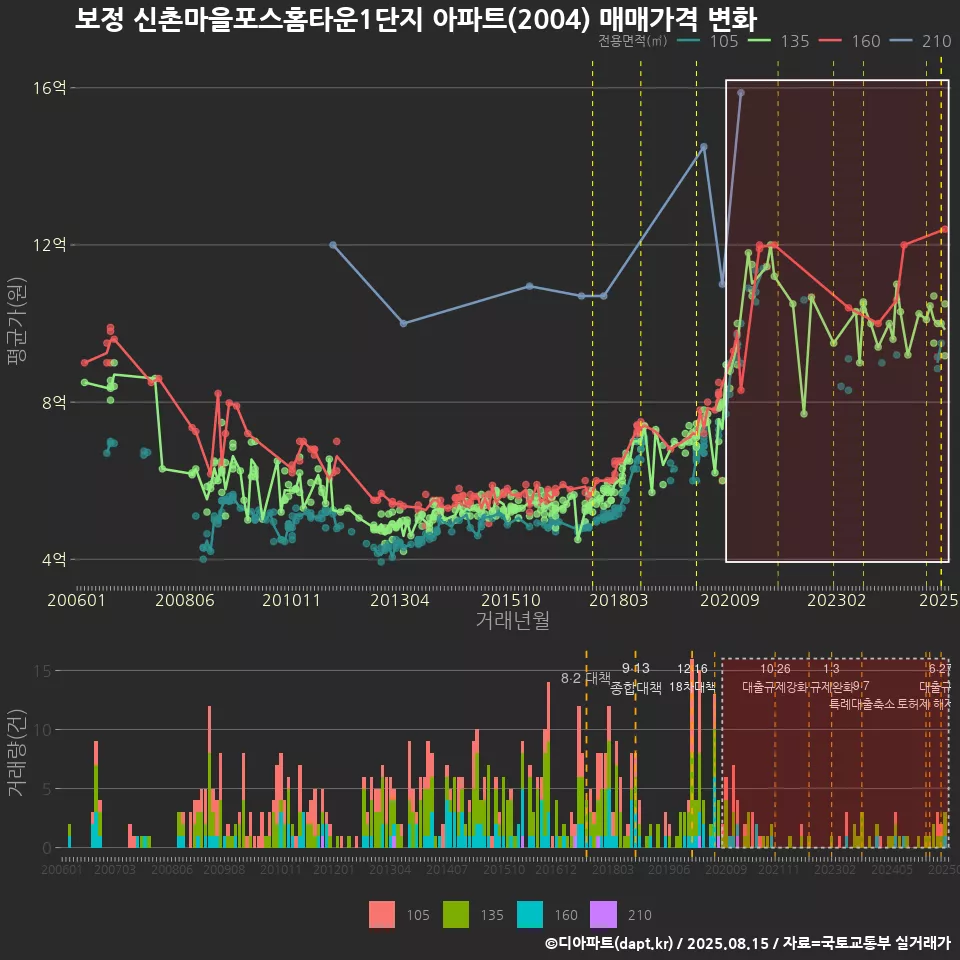Click the '12·16' policy date annotation
The height and width of the screenshot is (960, 960).
(692, 669)
